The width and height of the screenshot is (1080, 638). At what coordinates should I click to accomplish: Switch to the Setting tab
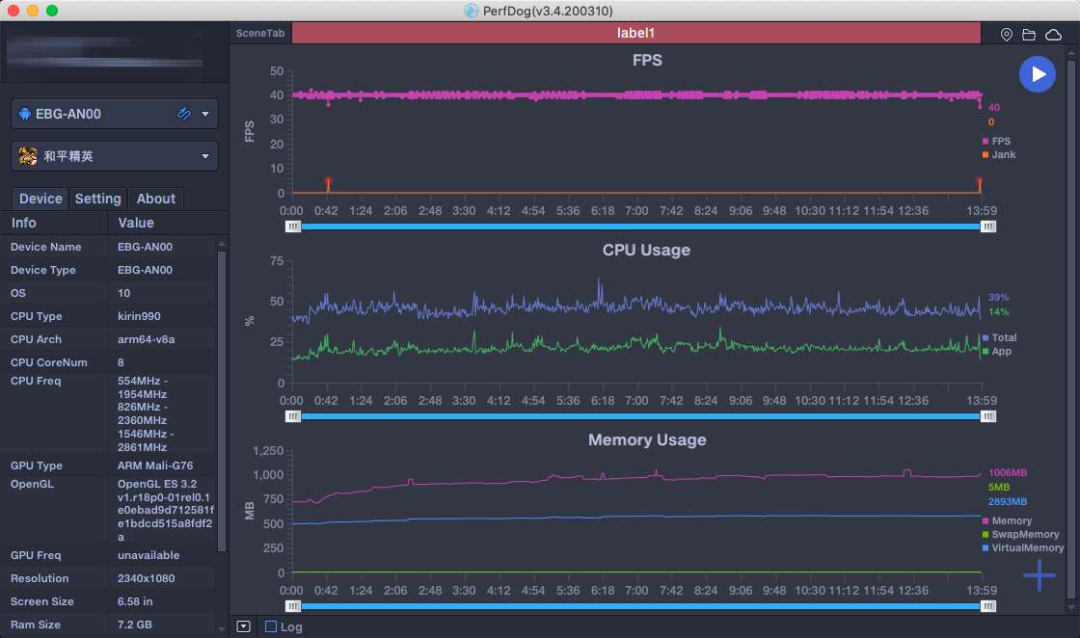(98, 198)
